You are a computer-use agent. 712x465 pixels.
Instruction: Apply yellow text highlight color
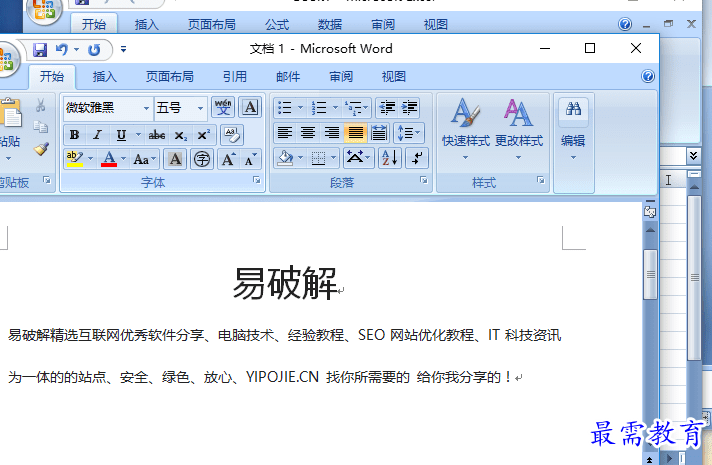point(74,159)
